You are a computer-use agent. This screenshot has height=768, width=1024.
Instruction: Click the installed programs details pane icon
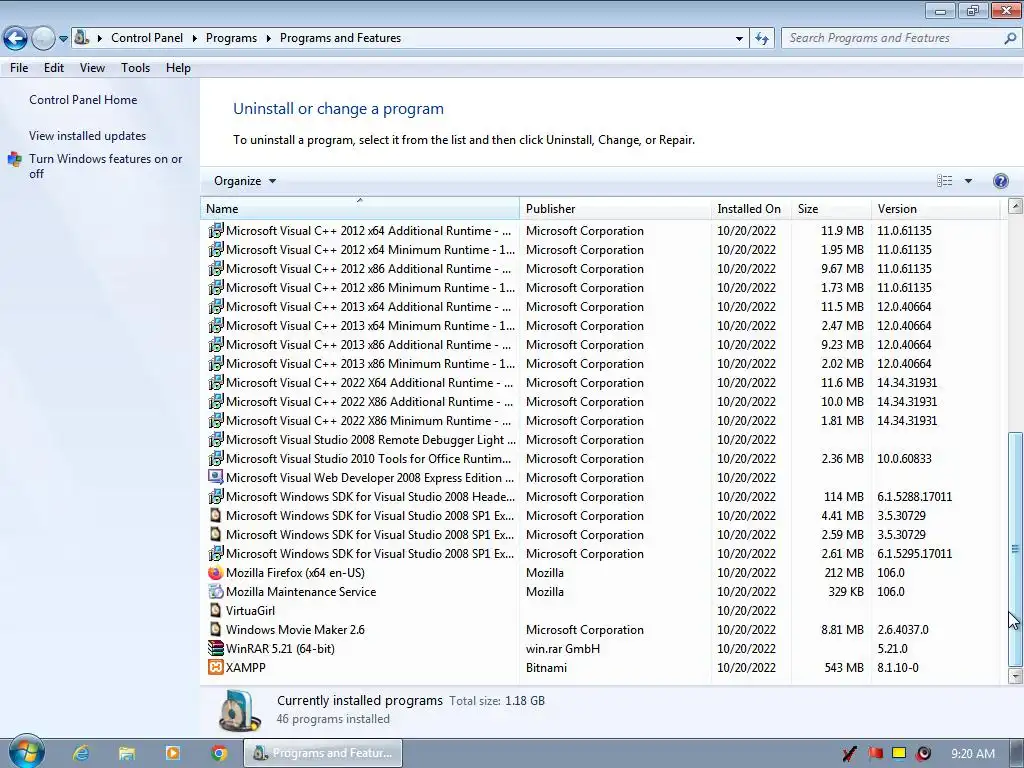(x=239, y=711)
